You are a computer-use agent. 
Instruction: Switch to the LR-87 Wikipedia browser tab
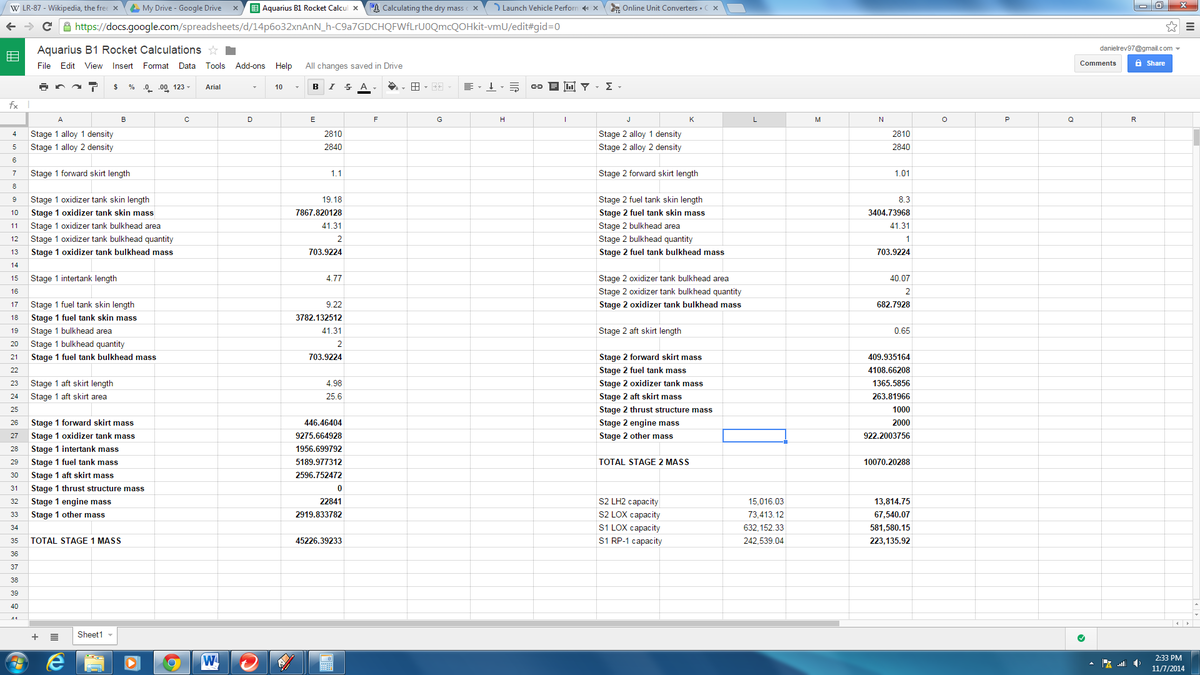click(61, 8)
